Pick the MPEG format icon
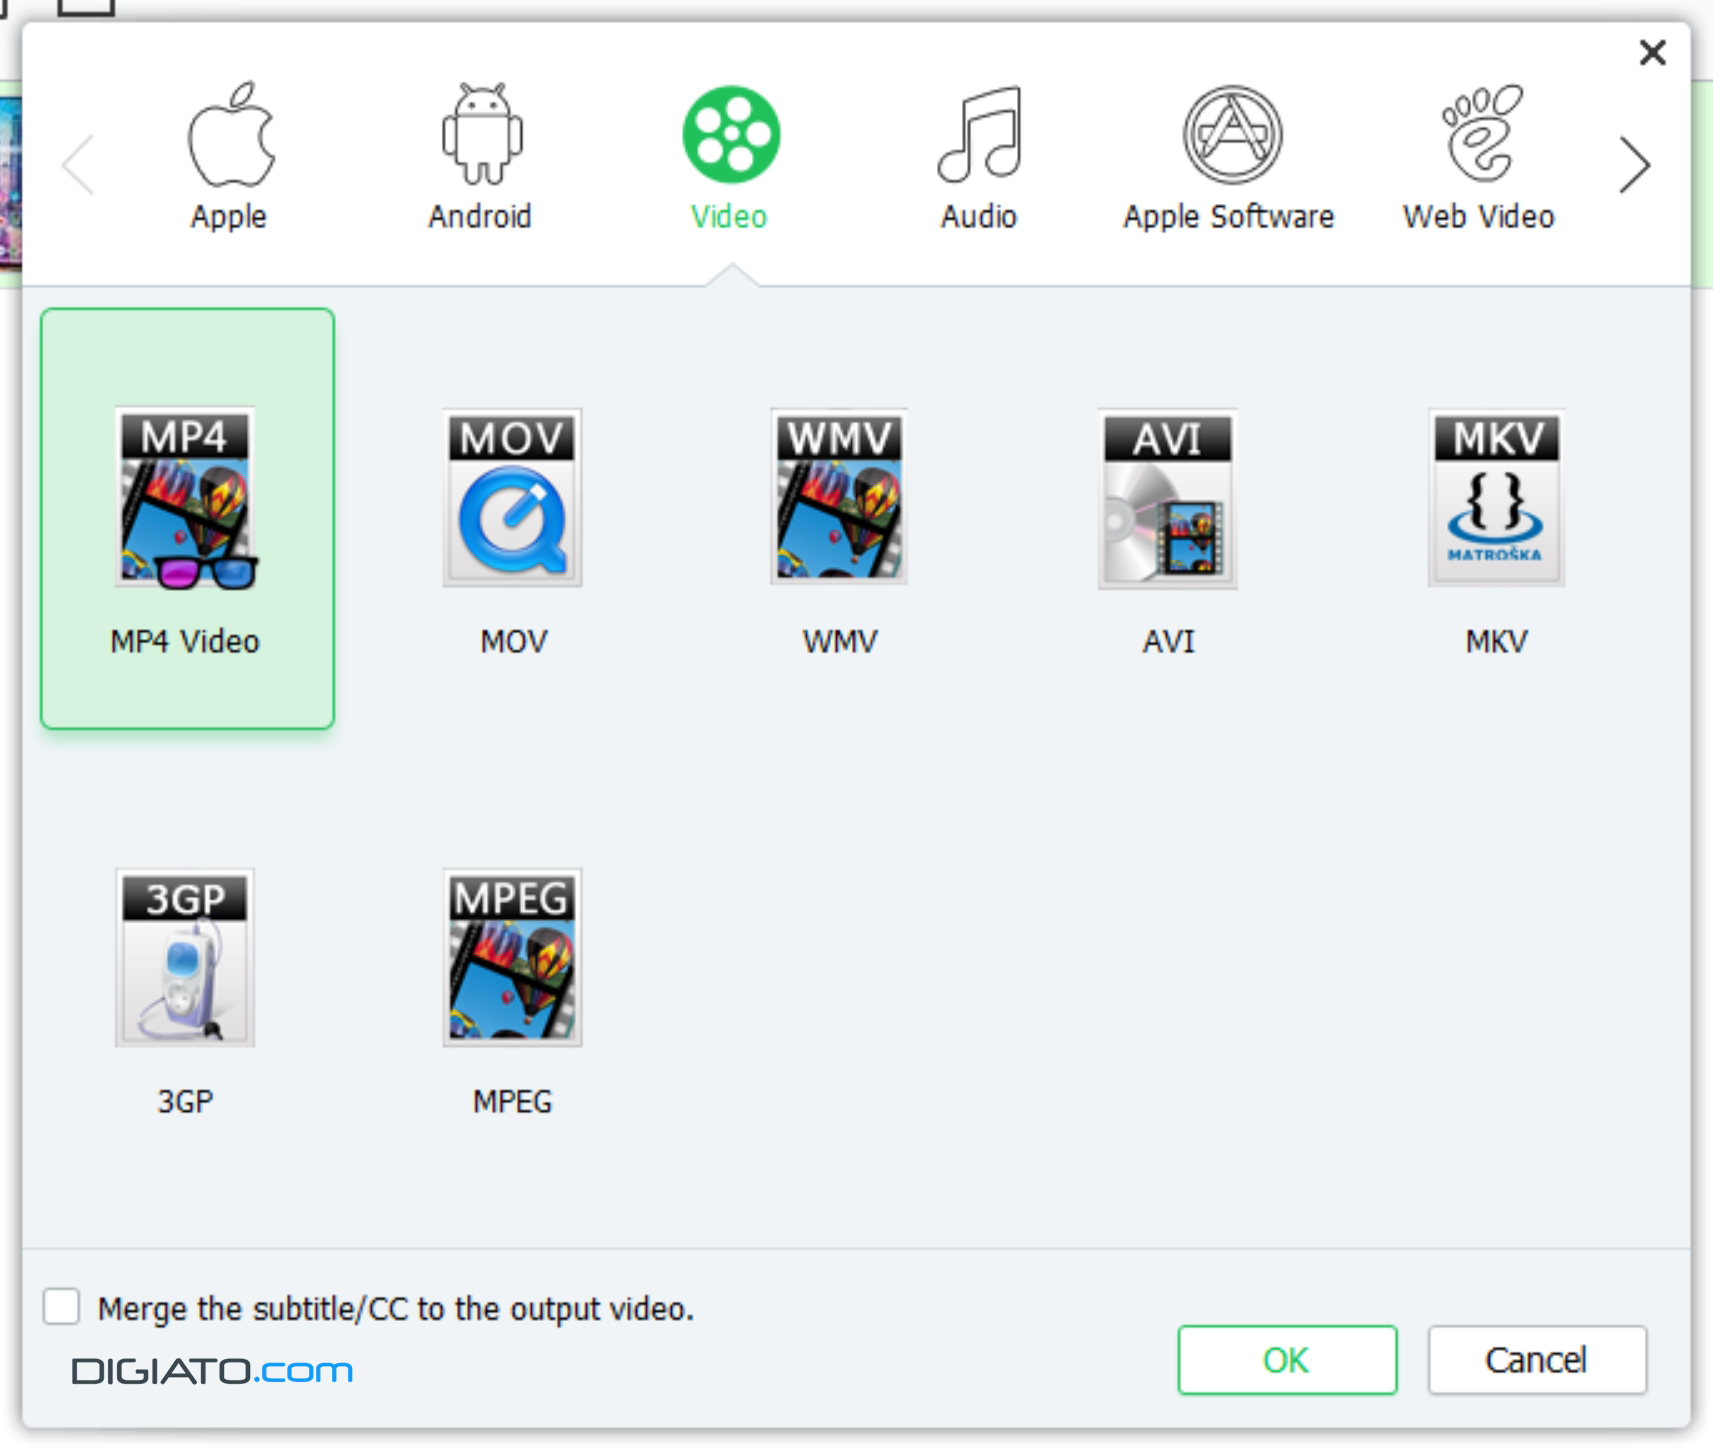The height and width of the screenshot is (1450, 1713). pyautogui.click(x=512, y=957)
